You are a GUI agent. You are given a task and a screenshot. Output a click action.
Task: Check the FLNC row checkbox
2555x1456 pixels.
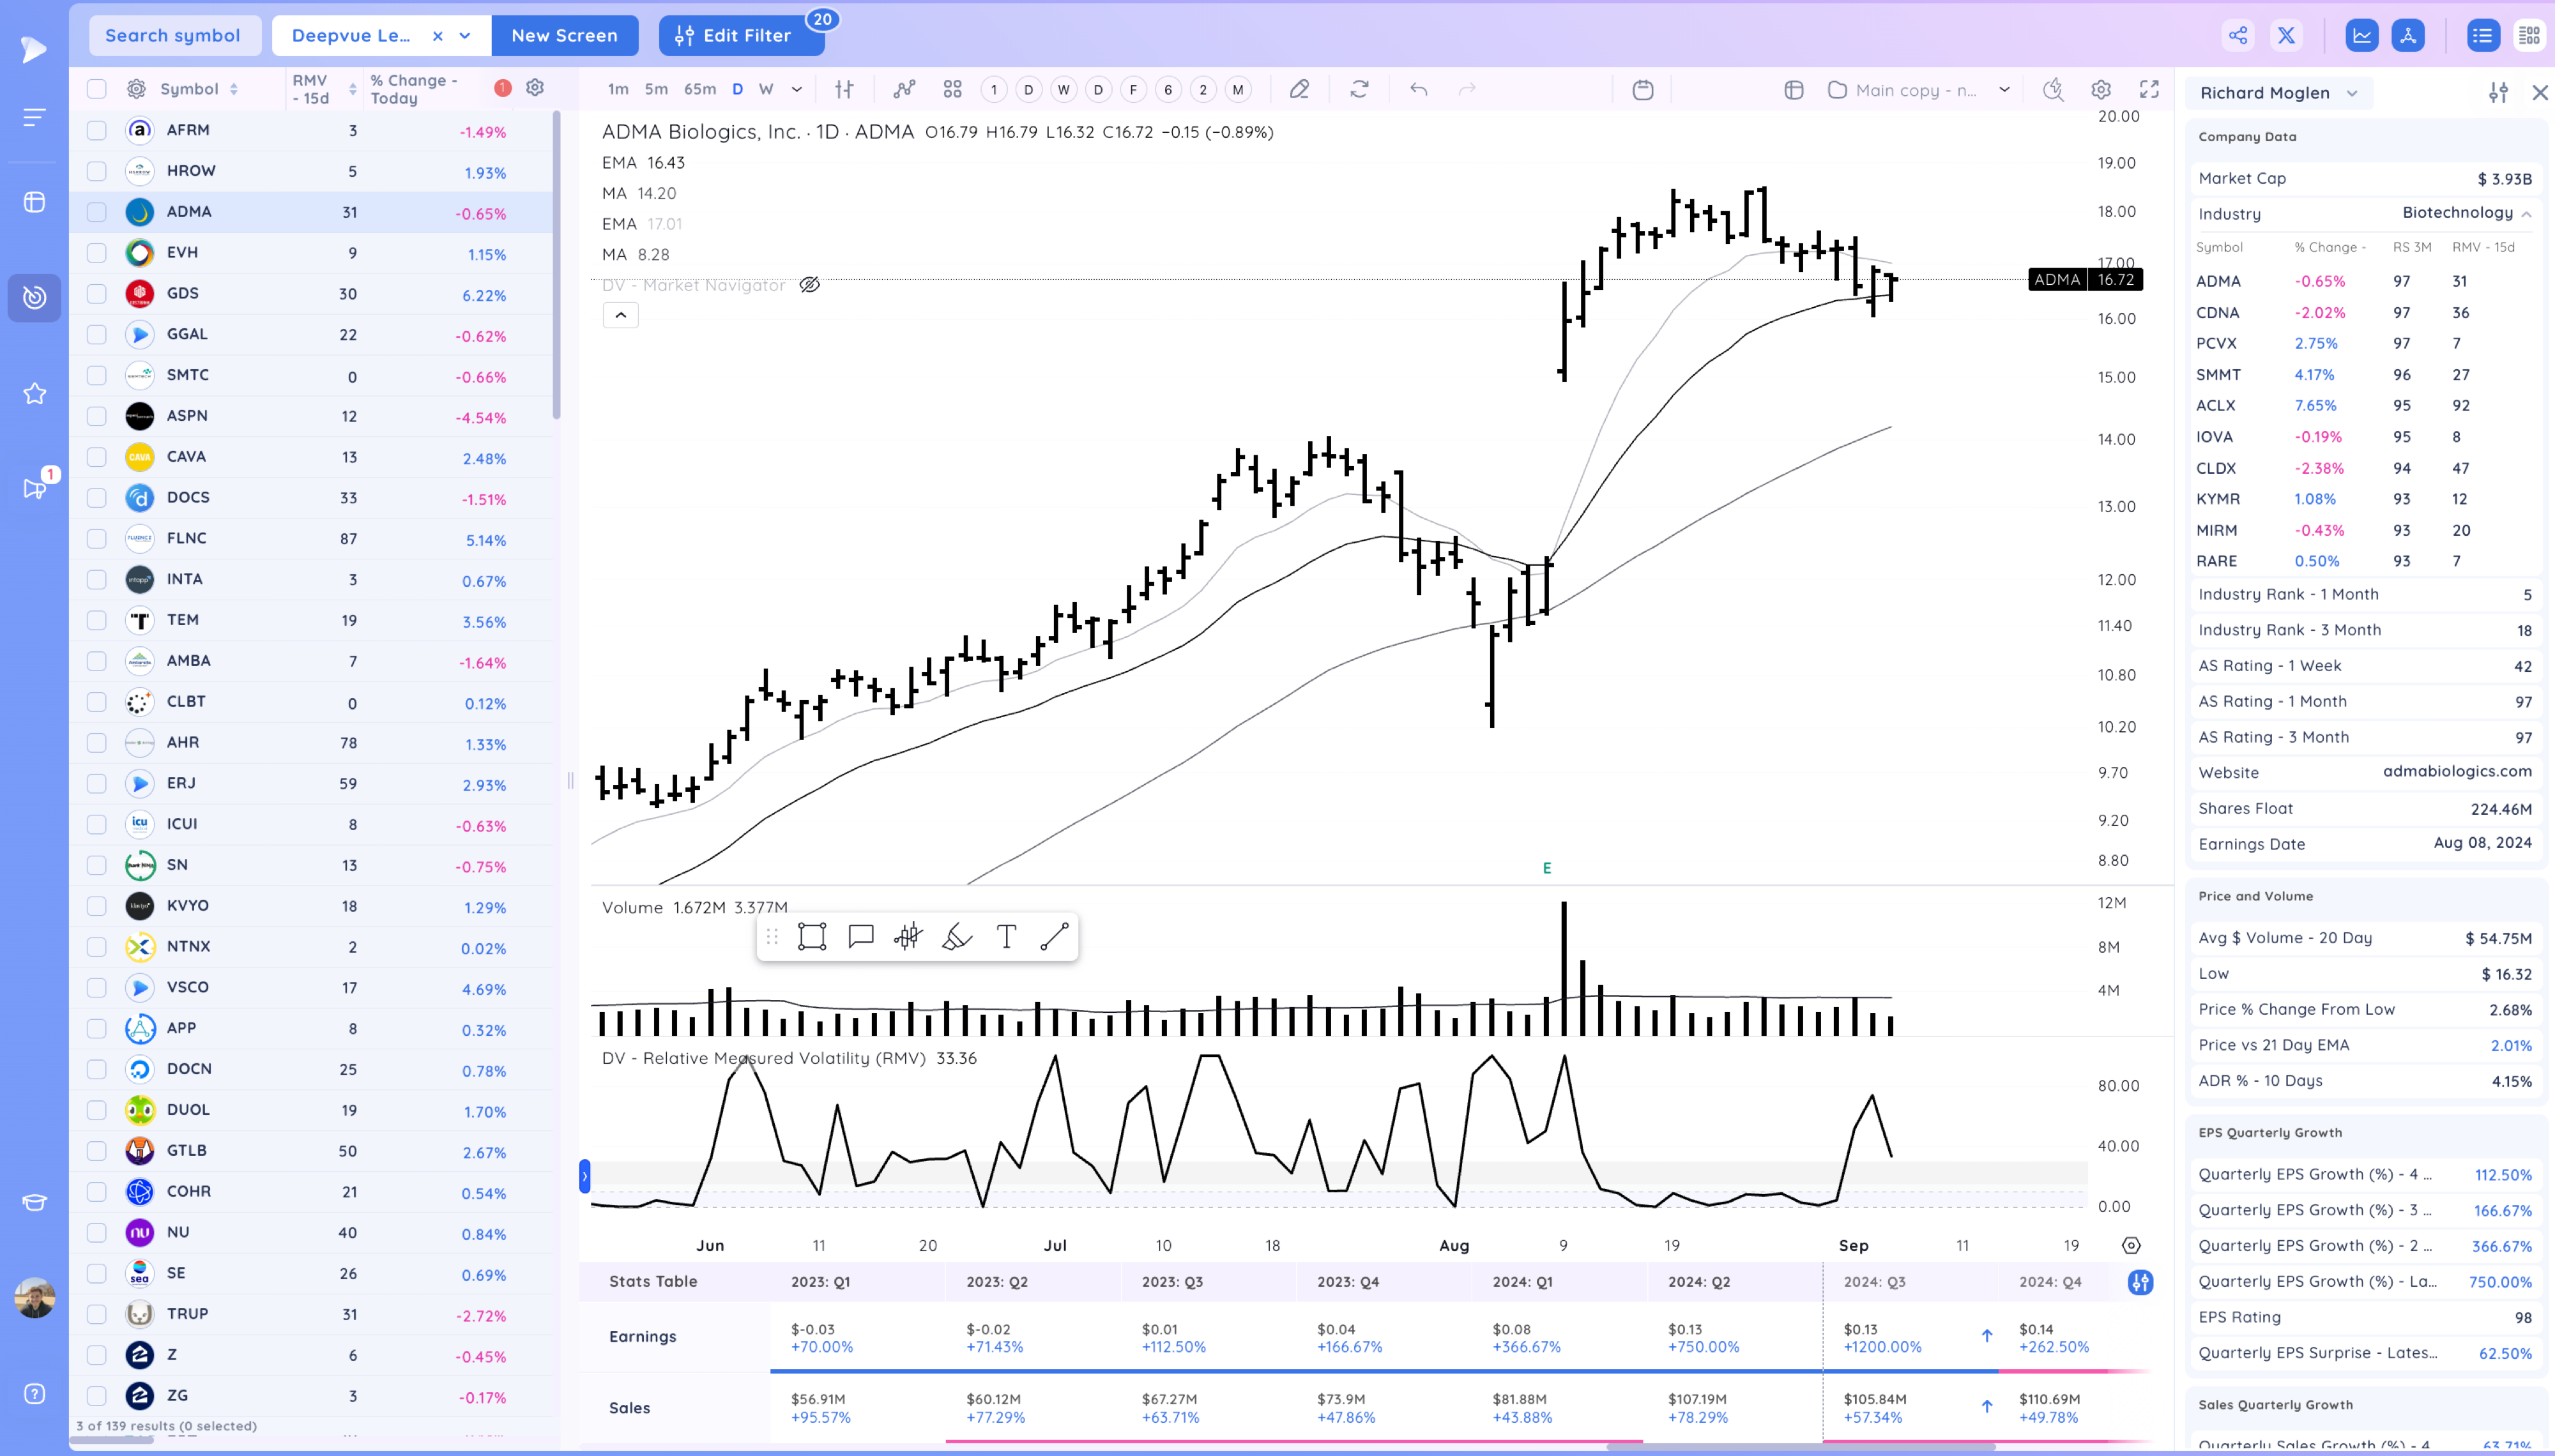[97, 539]
